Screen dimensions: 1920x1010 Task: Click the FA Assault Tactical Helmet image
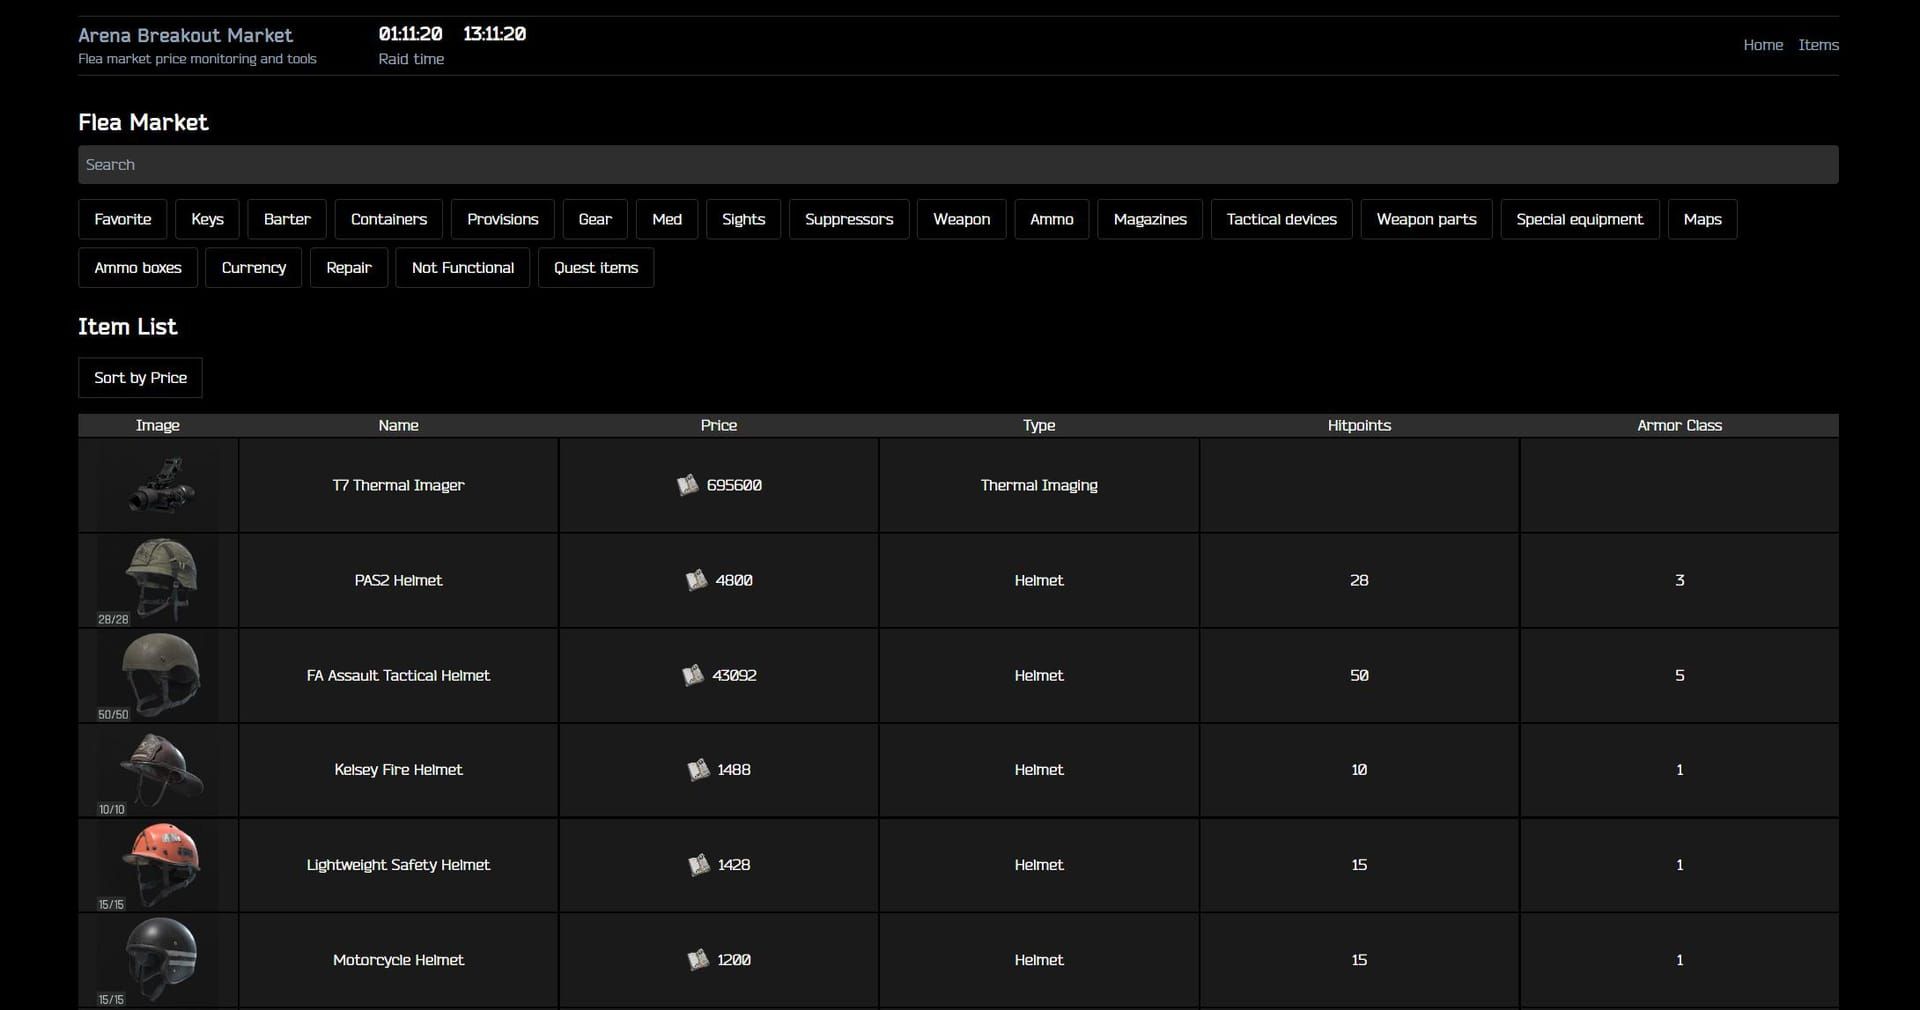tap(157, 675)
